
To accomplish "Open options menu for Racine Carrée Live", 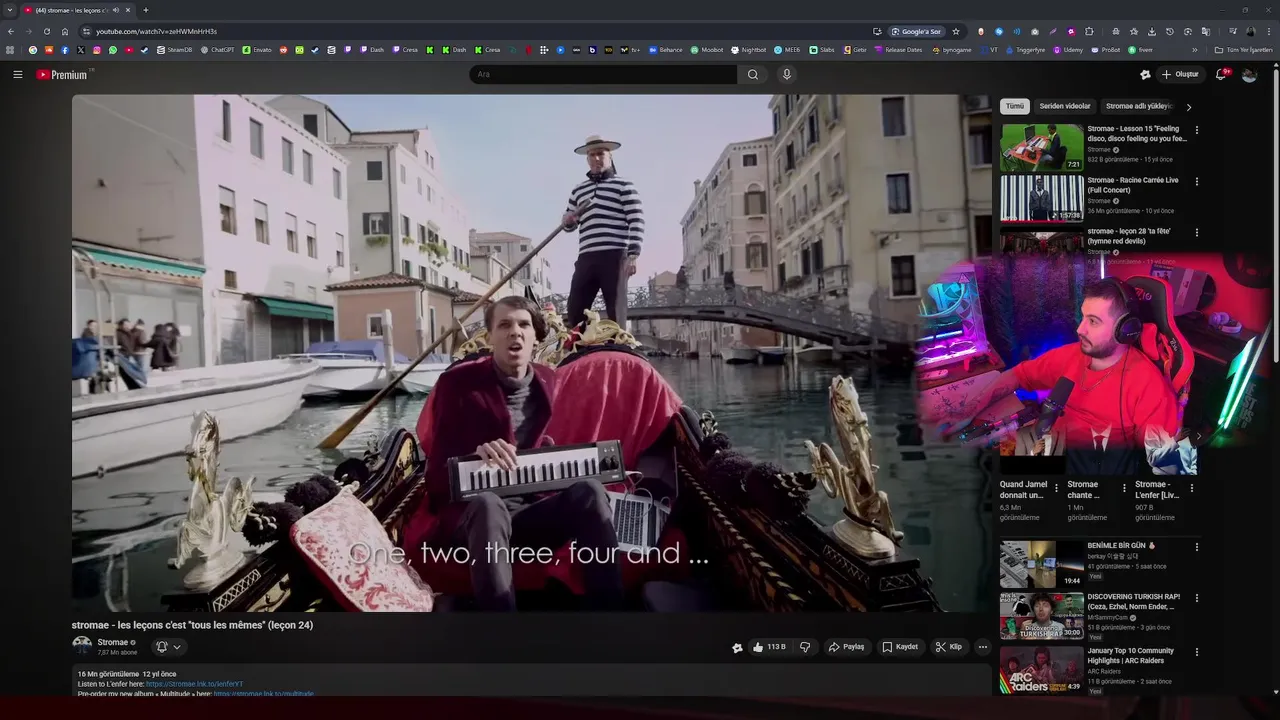I will pos(1196,182).
